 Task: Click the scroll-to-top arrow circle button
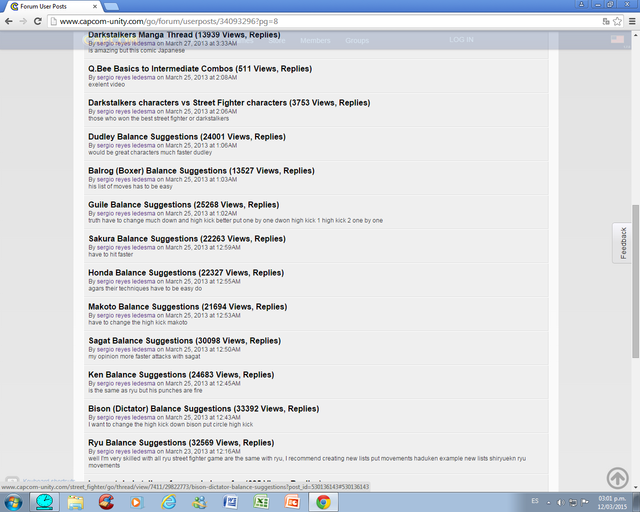click(617, 478)
